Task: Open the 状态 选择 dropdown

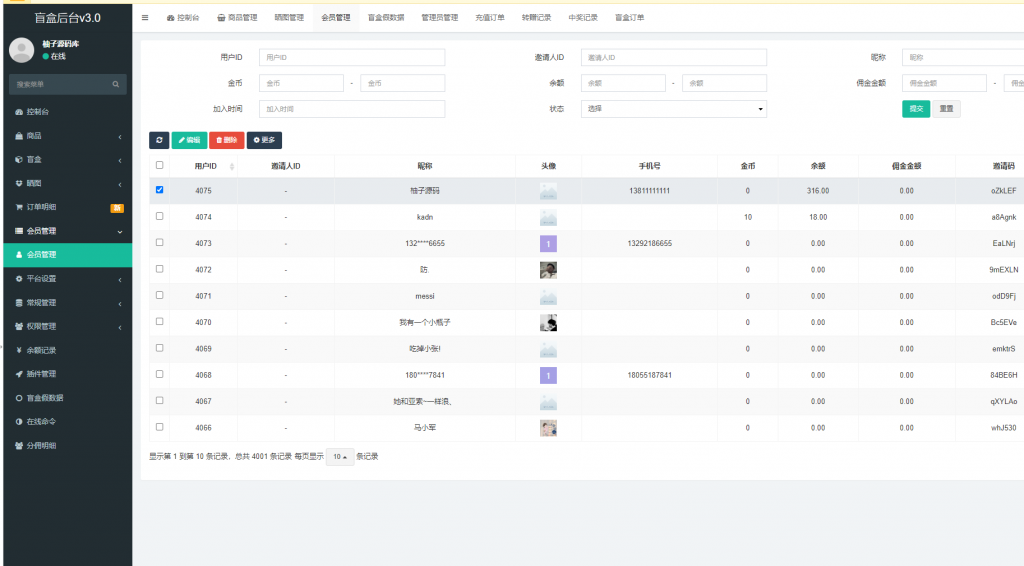Action: click(673, 109)
